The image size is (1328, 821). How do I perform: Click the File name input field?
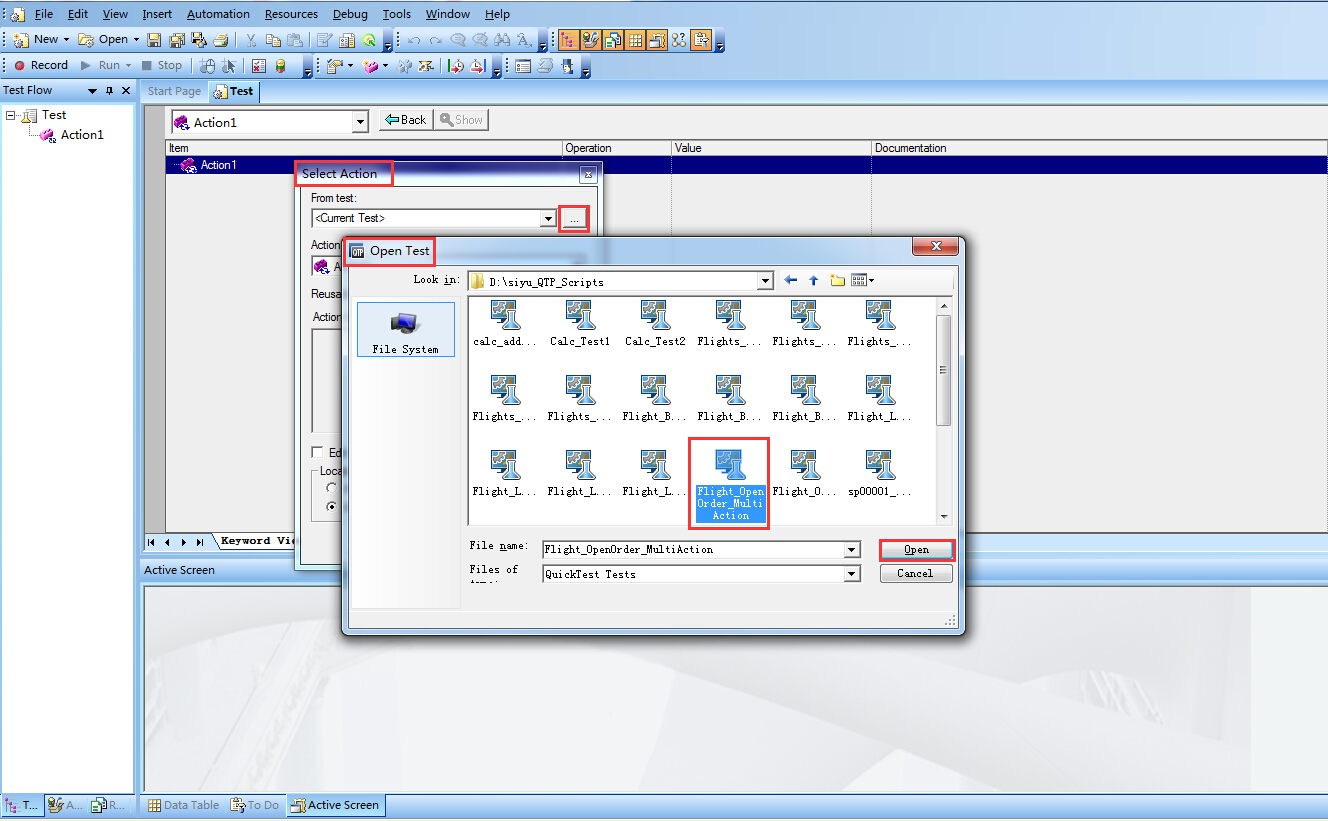pyautogui.click(x=692, y=549)
